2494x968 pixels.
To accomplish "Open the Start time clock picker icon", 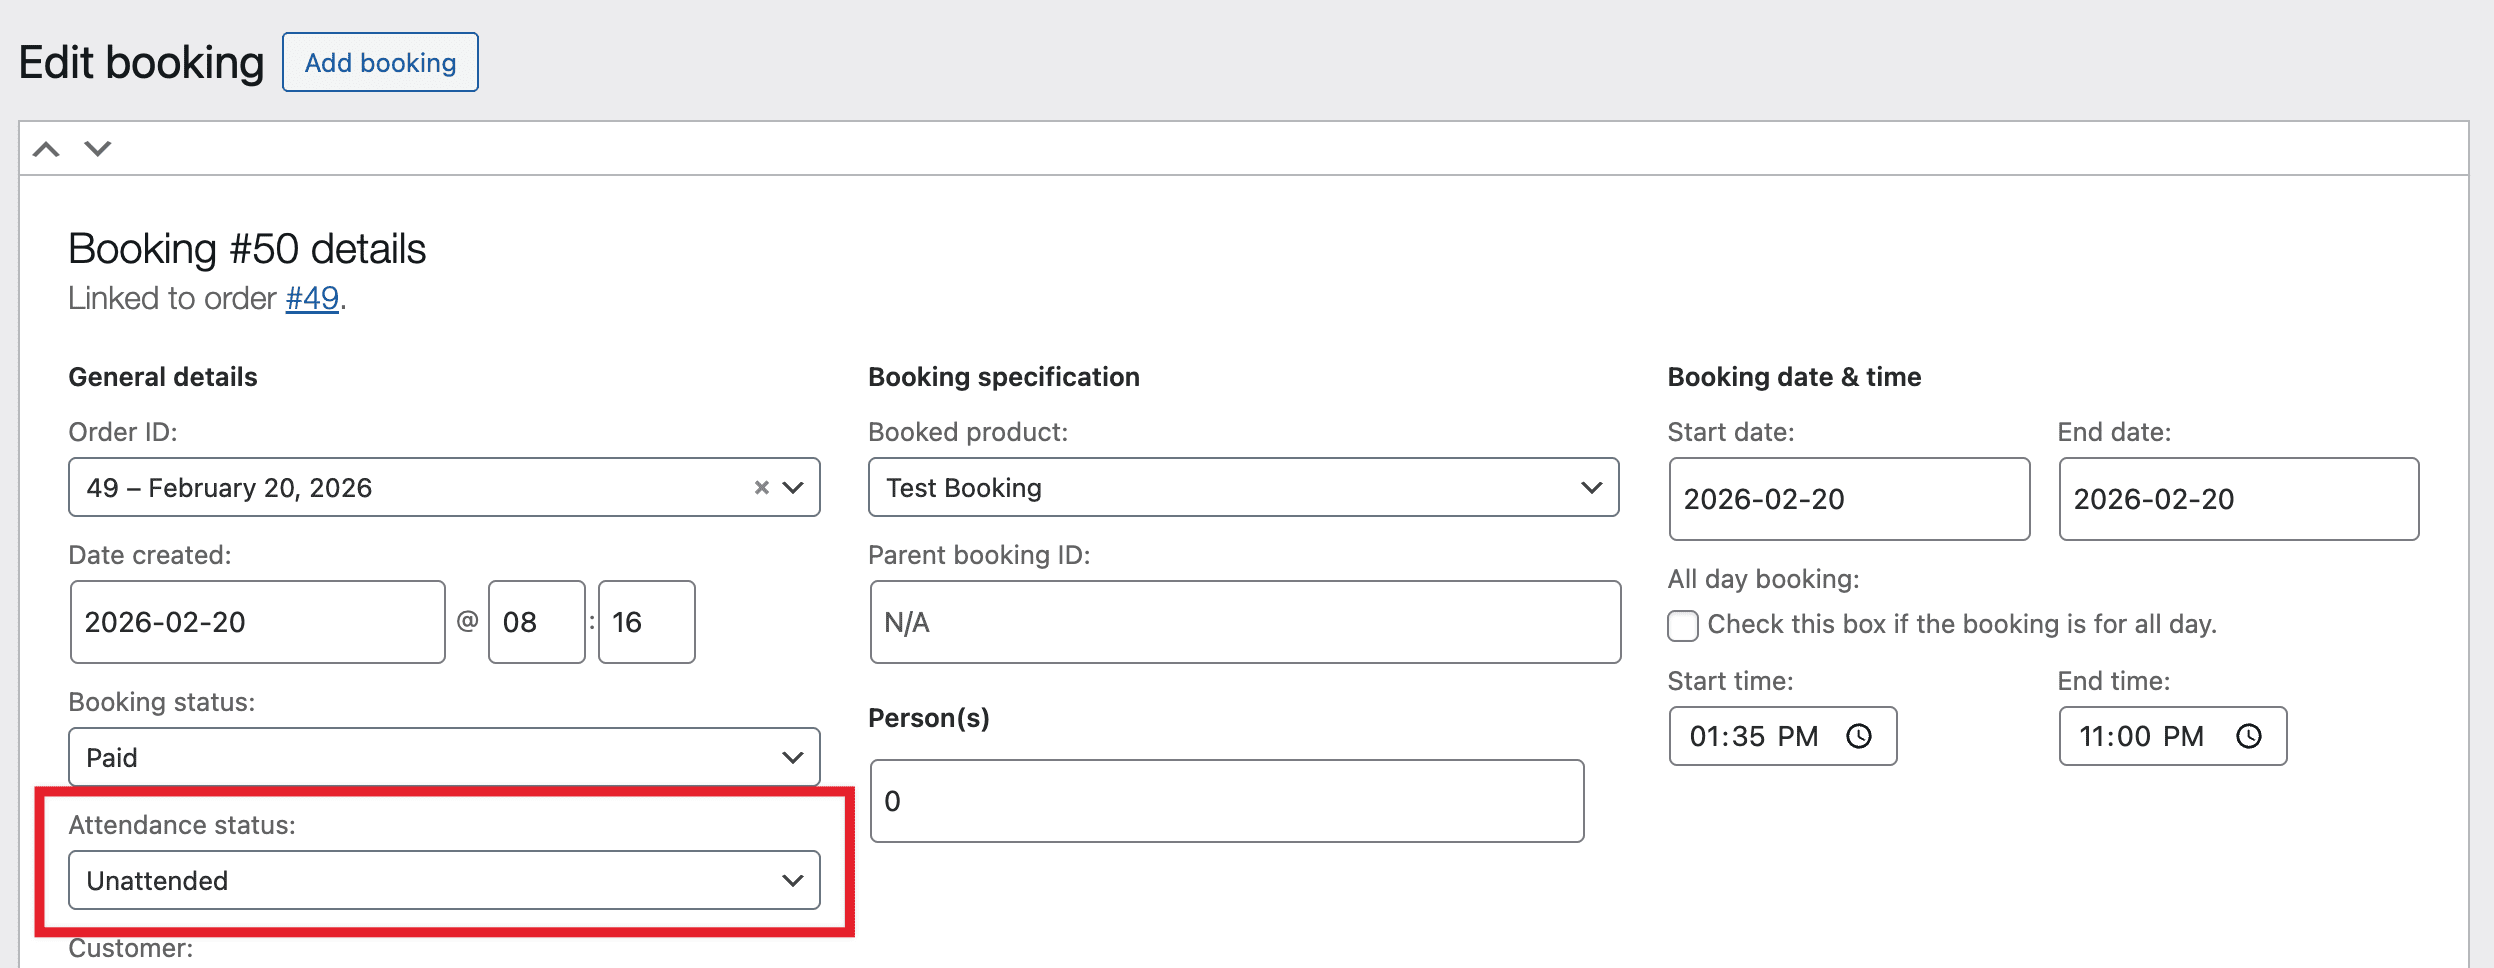I will point(1859,737).
